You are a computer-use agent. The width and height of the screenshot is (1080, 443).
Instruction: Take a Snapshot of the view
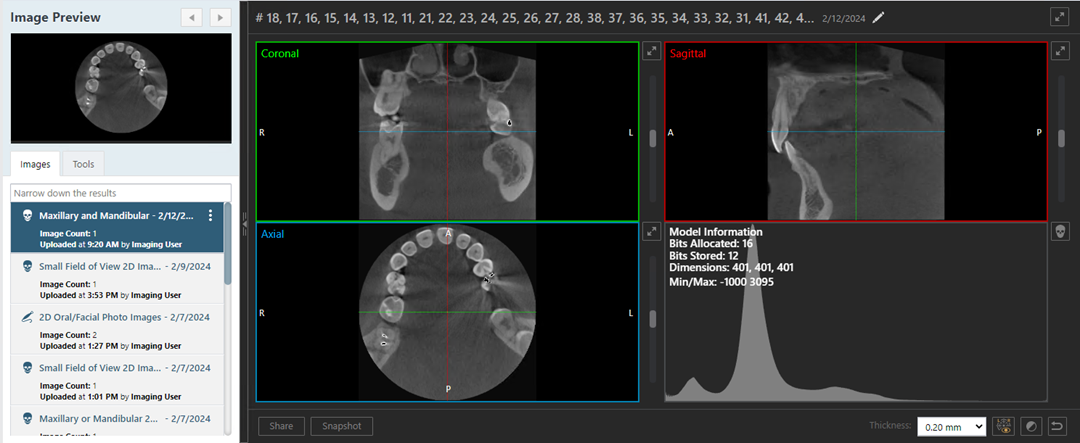[342, 426]
